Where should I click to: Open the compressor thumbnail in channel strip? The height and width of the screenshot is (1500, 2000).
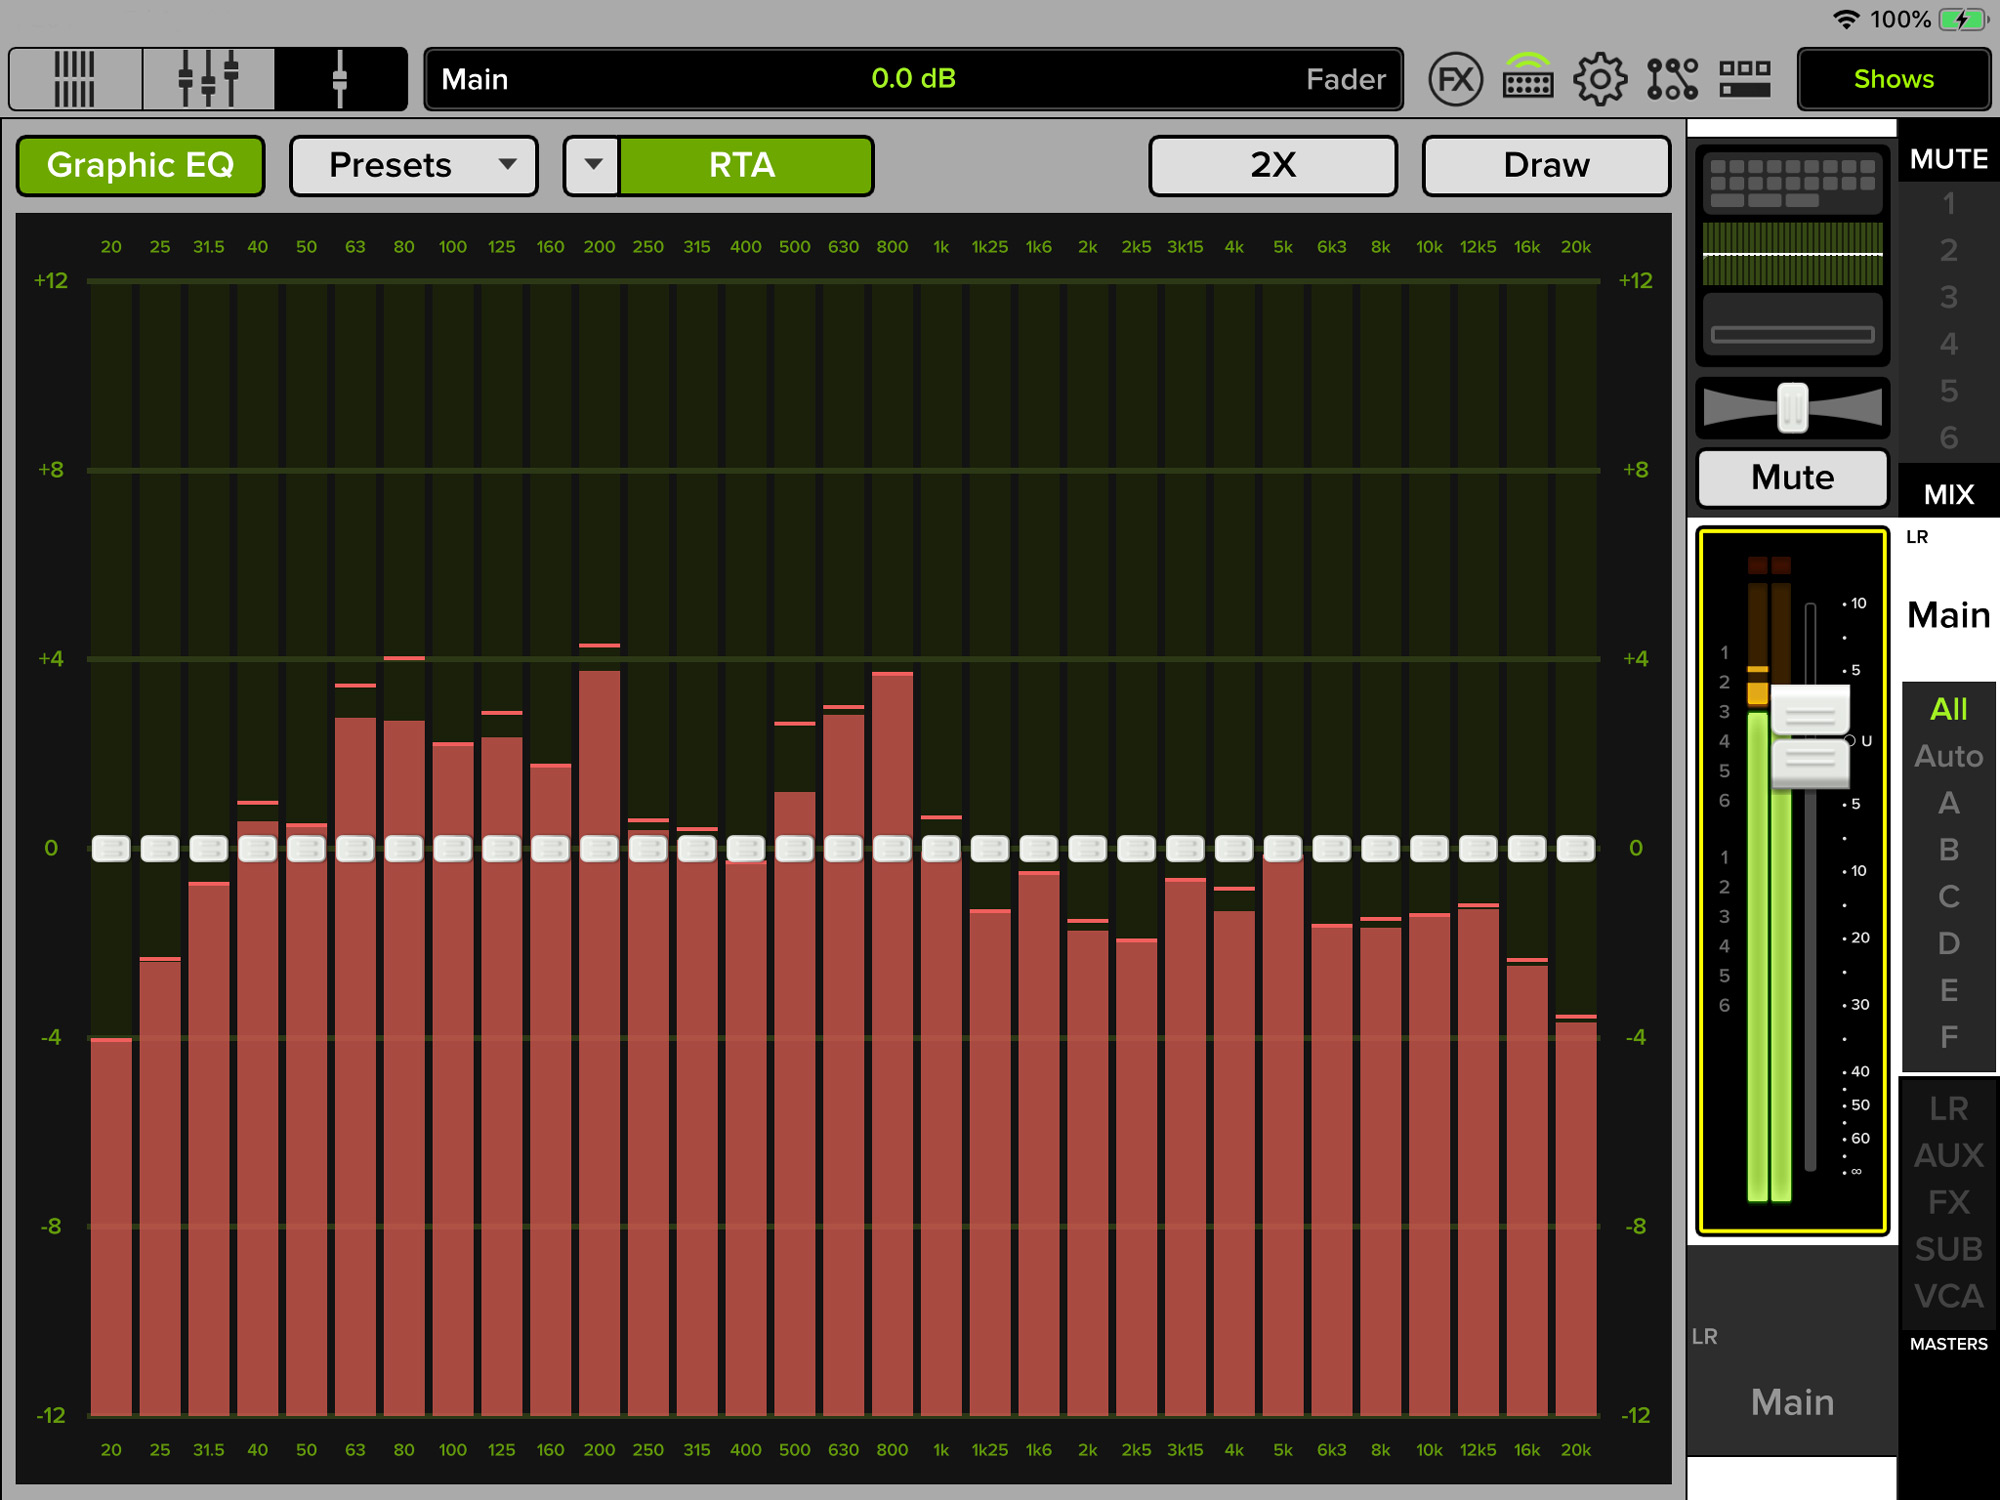(x=1793, y=325)
